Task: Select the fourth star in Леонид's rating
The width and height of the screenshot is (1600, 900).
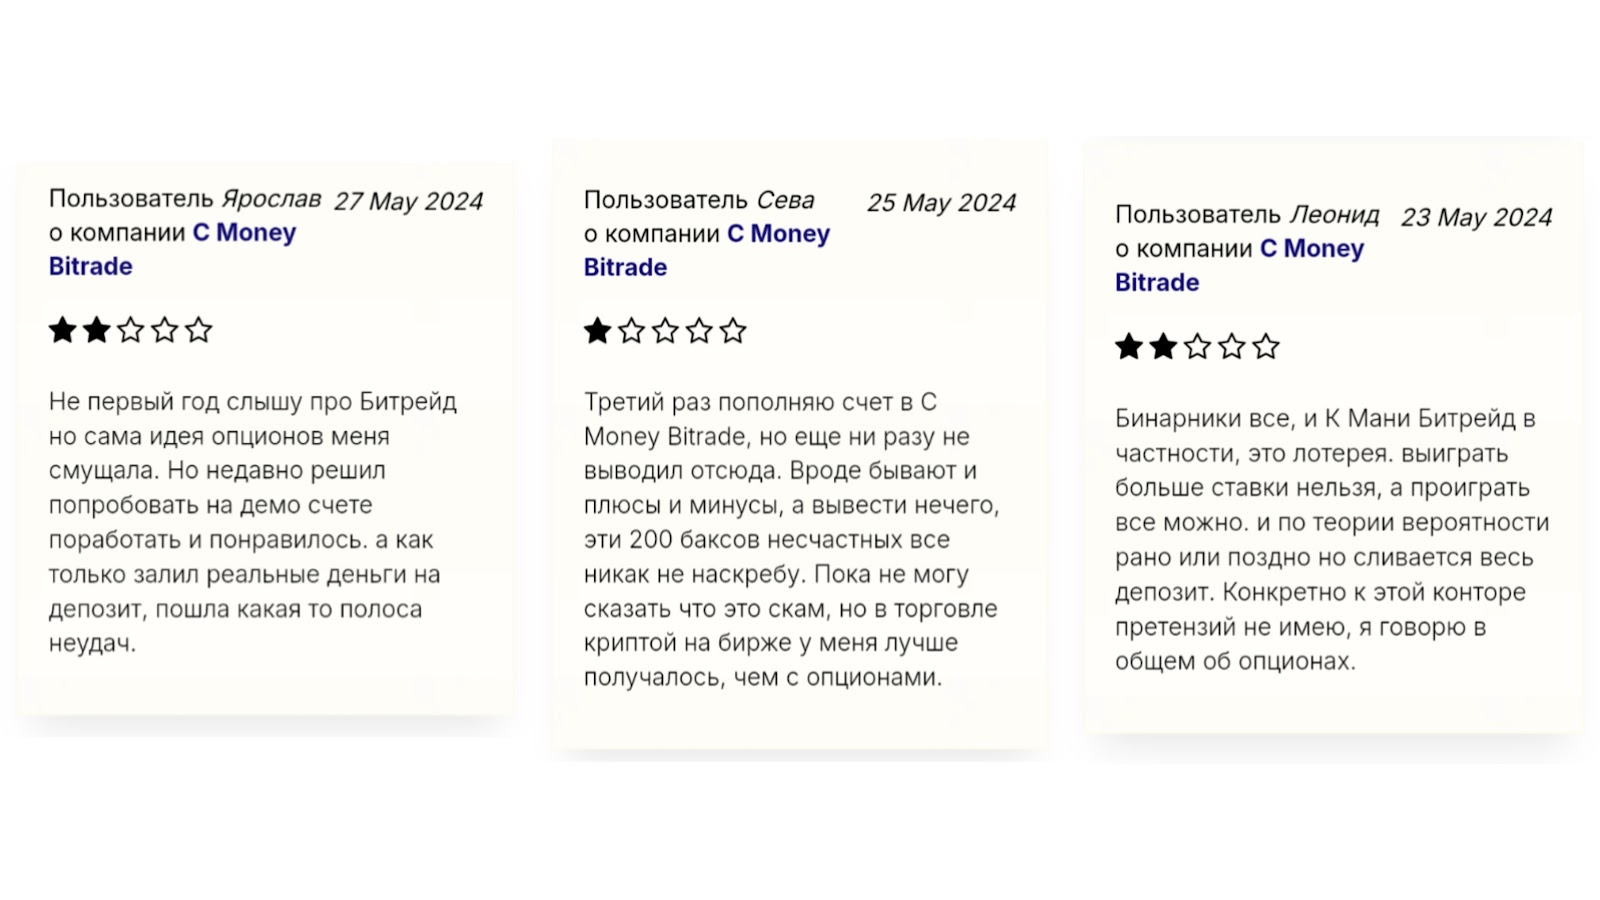Action: click(1231, 347)
